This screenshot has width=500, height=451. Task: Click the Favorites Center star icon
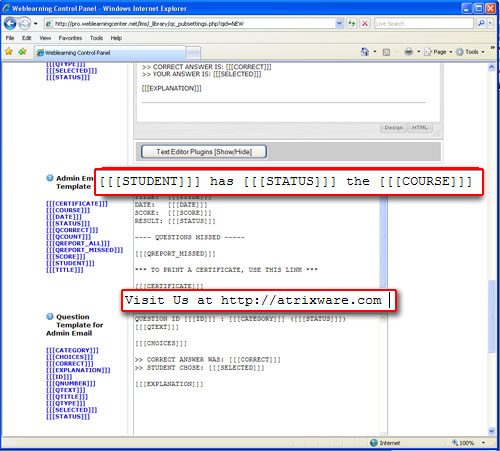pos(9,52)
